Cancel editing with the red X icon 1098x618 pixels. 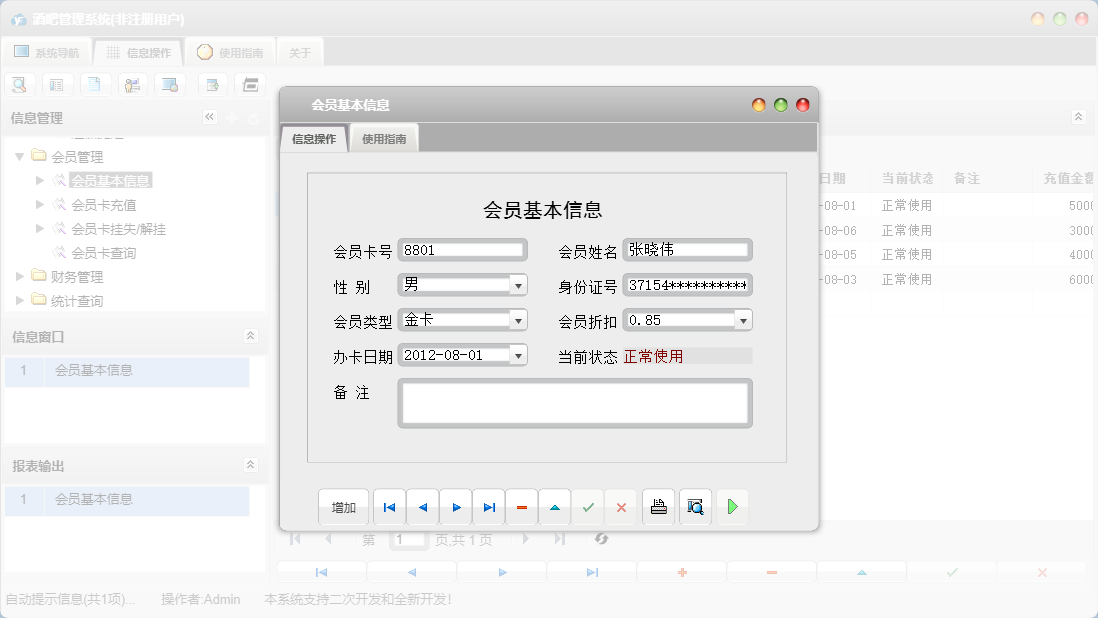coord(620,507)
